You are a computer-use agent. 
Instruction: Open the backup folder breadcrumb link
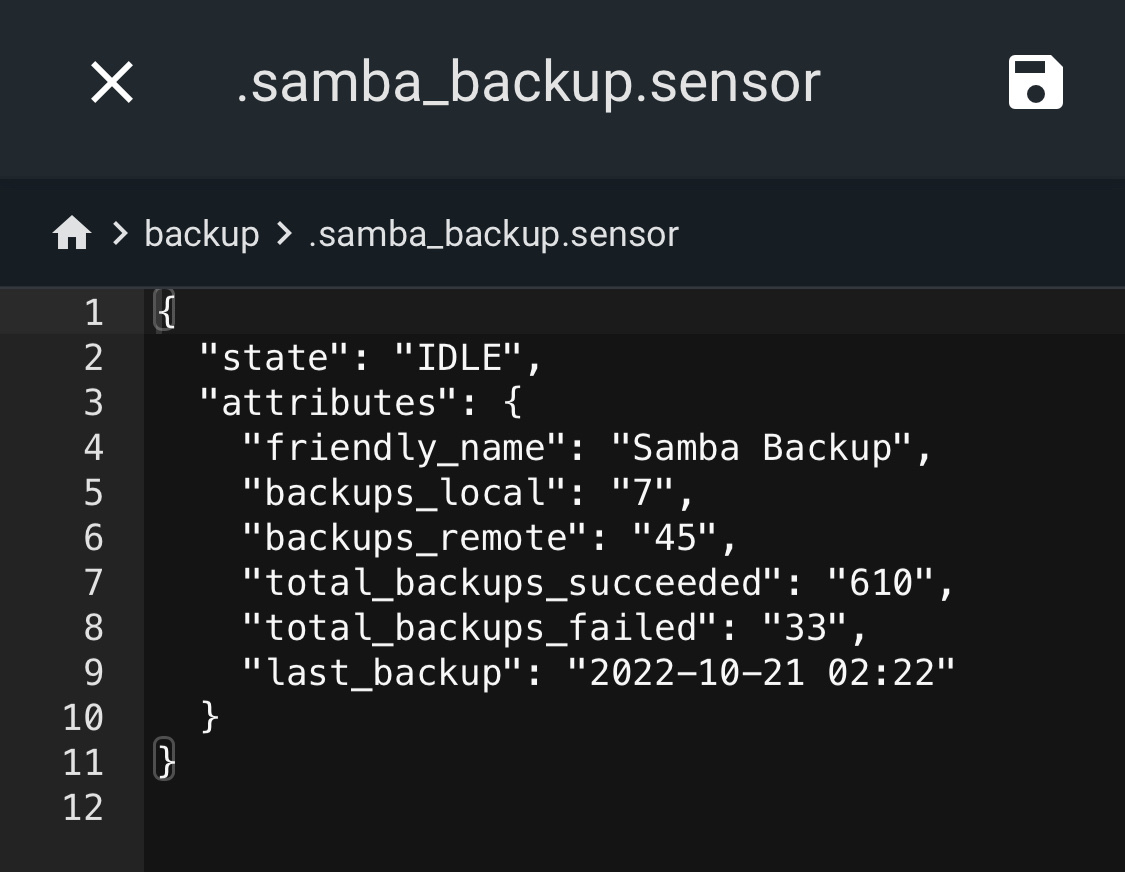[x=201, y=234]
